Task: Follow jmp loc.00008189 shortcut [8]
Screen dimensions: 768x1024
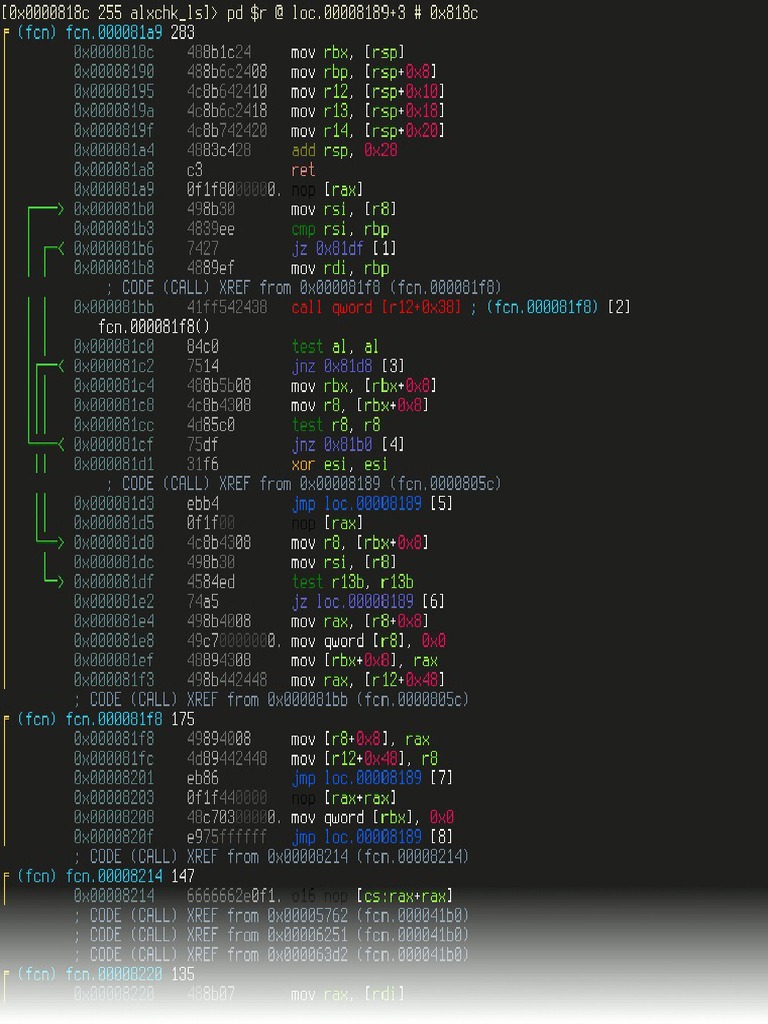Action: tap(369, 837)
